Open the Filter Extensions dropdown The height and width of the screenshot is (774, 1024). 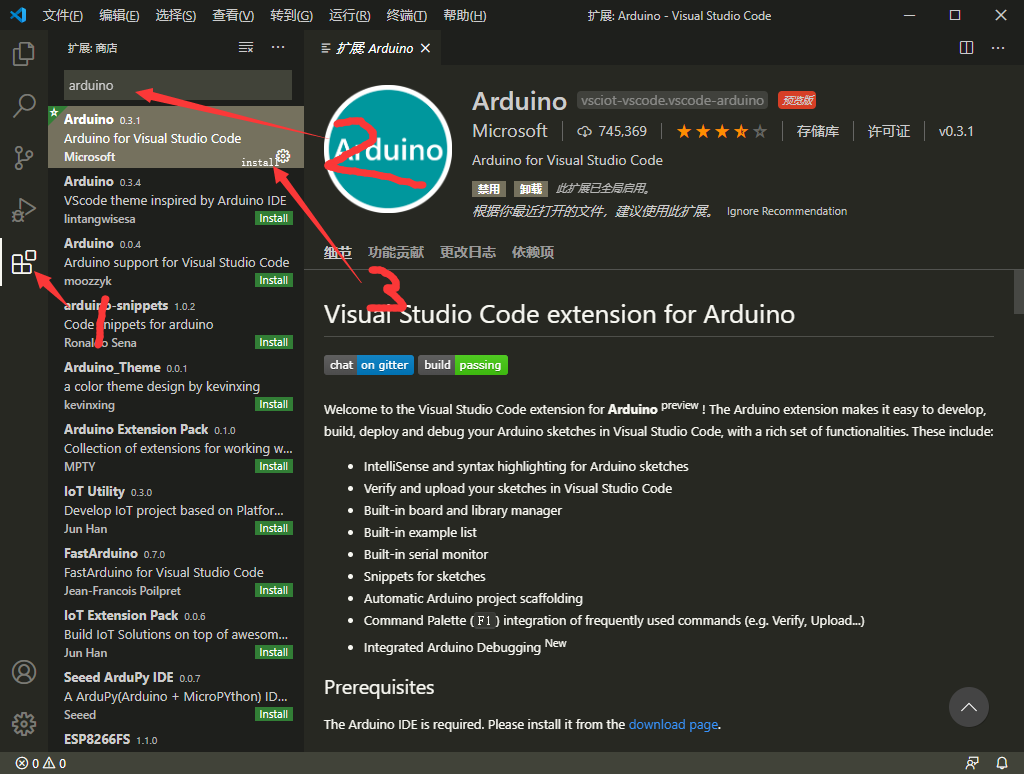246,46
